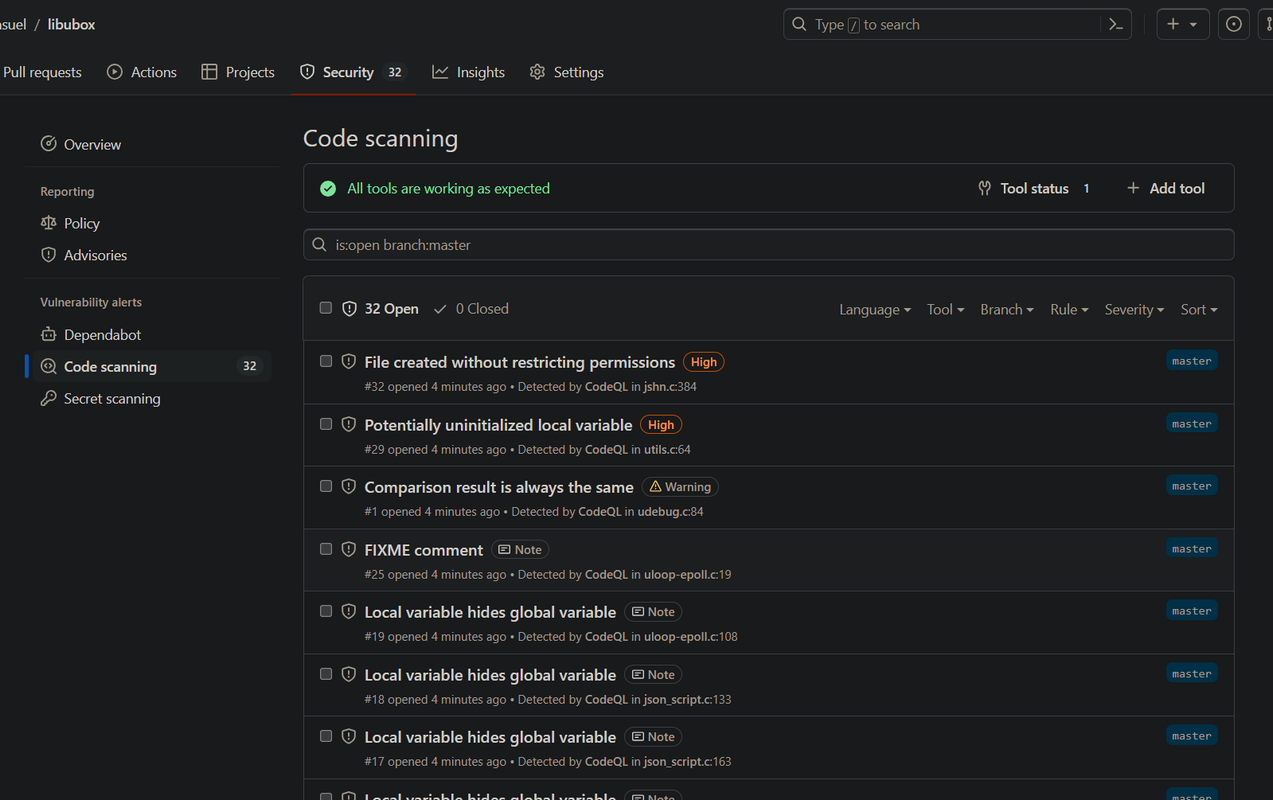This screenshot has height=800, width=1273.
Task: Click the shield icon of the FIXME comment alert
Action: [349, 550]
